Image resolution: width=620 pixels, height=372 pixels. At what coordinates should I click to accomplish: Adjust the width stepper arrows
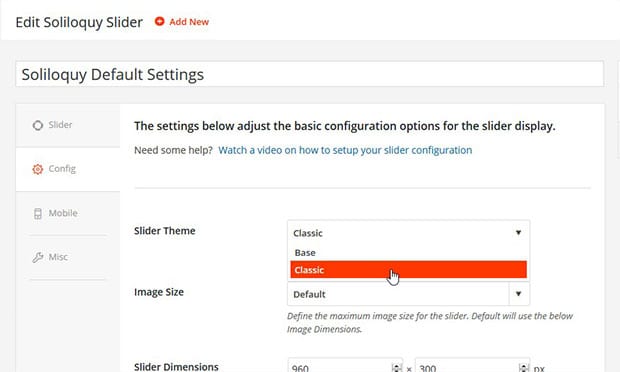396,368
